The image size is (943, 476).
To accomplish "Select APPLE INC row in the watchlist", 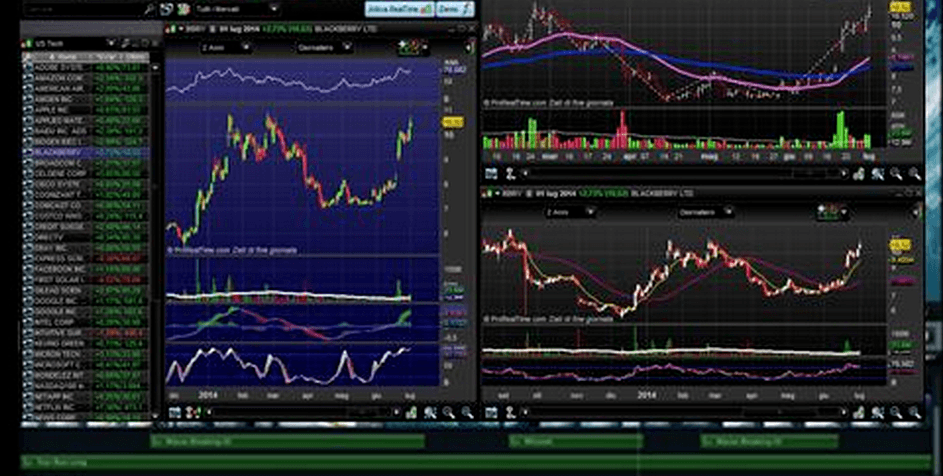I will (x=87, y=110).
